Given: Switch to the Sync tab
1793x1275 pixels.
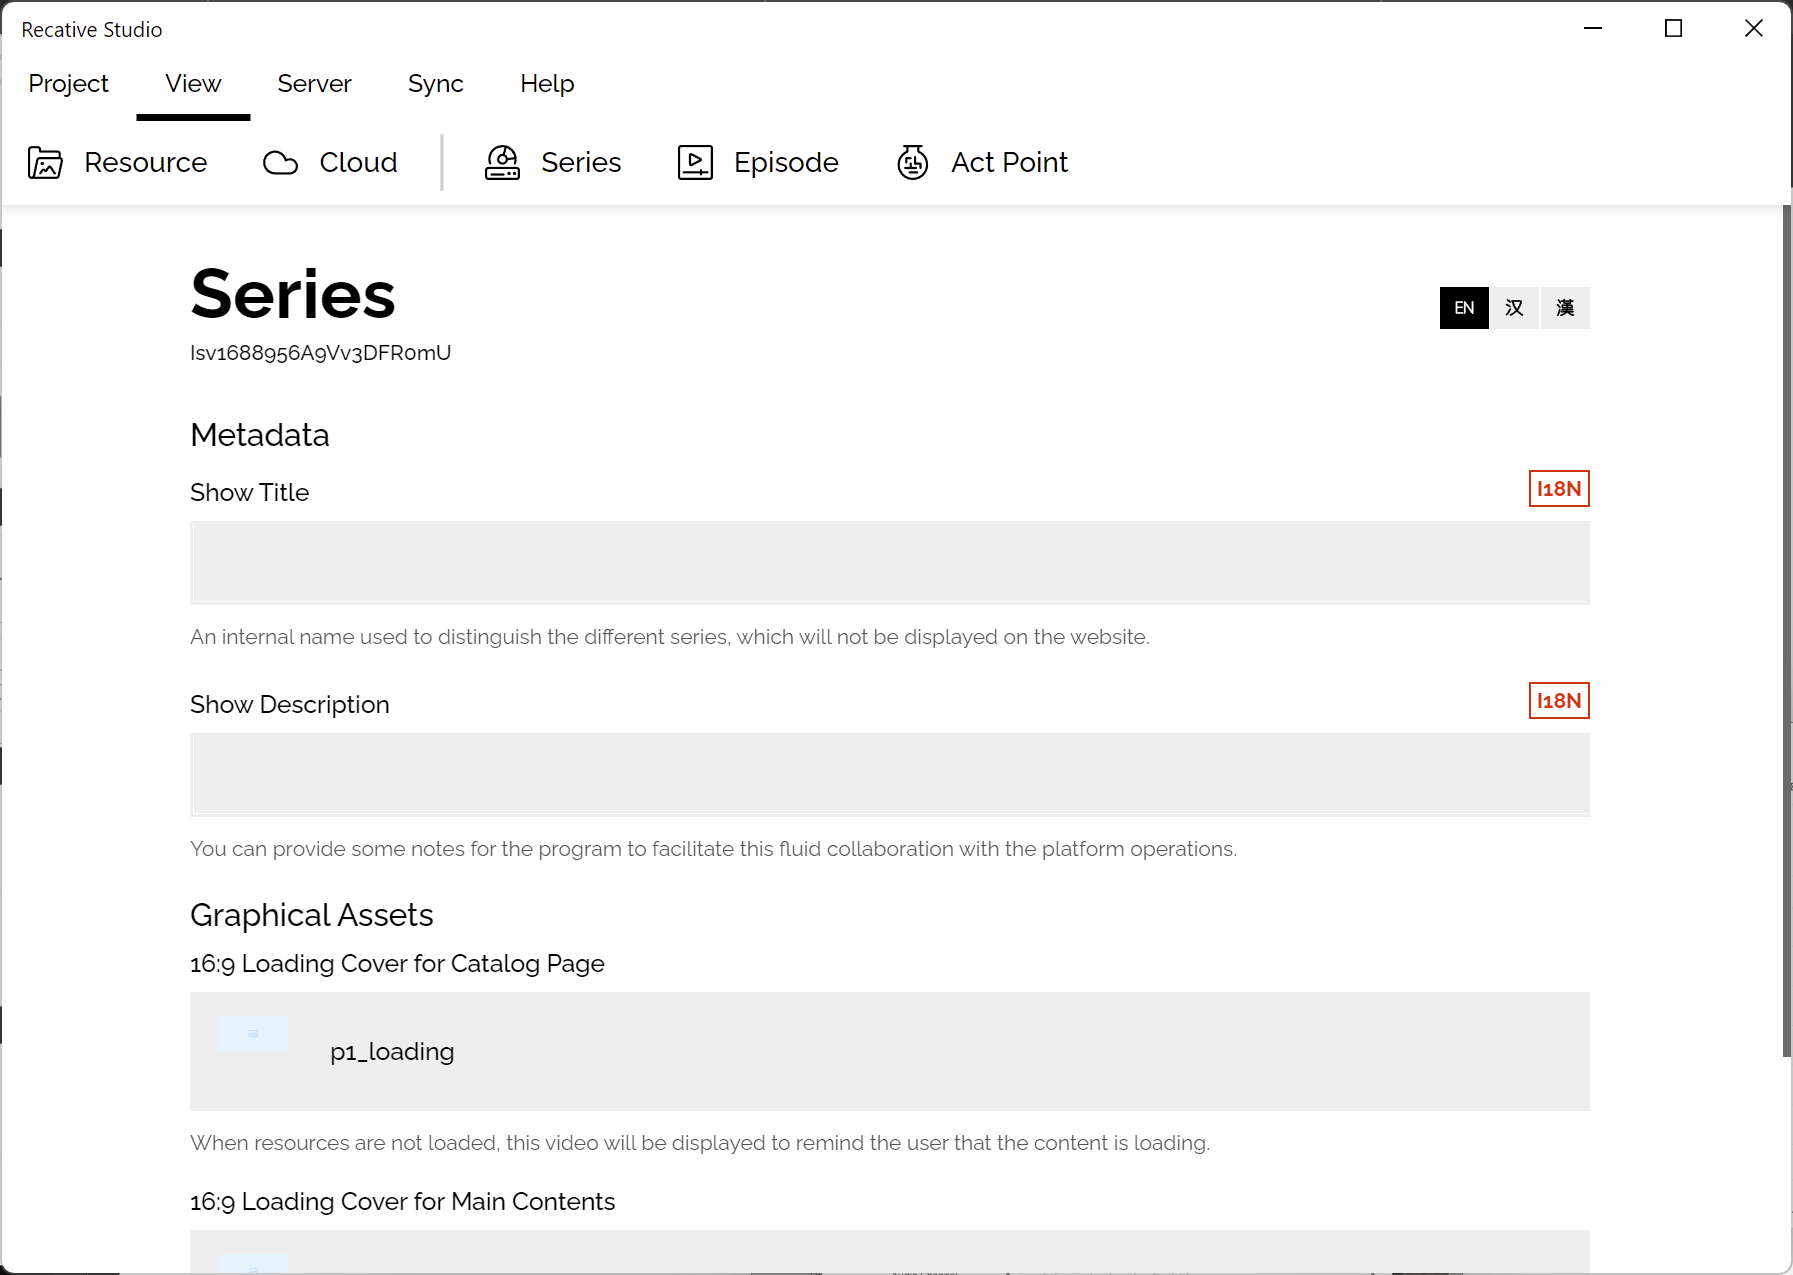Looking at the screenshot, I should (x=435, y=84).
